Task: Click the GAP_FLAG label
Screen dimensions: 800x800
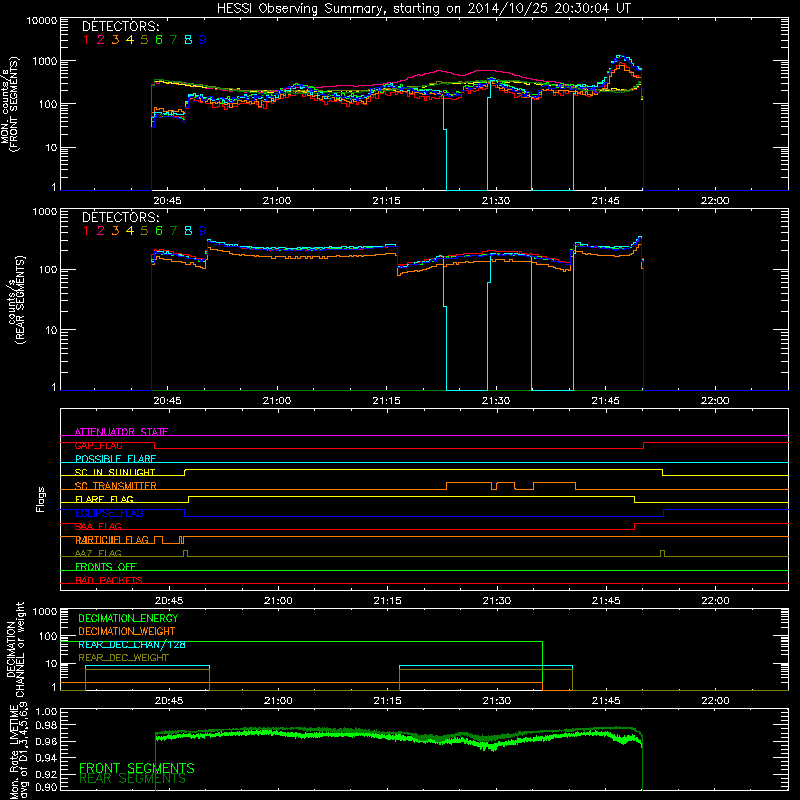Action: (x=98, y=445)
